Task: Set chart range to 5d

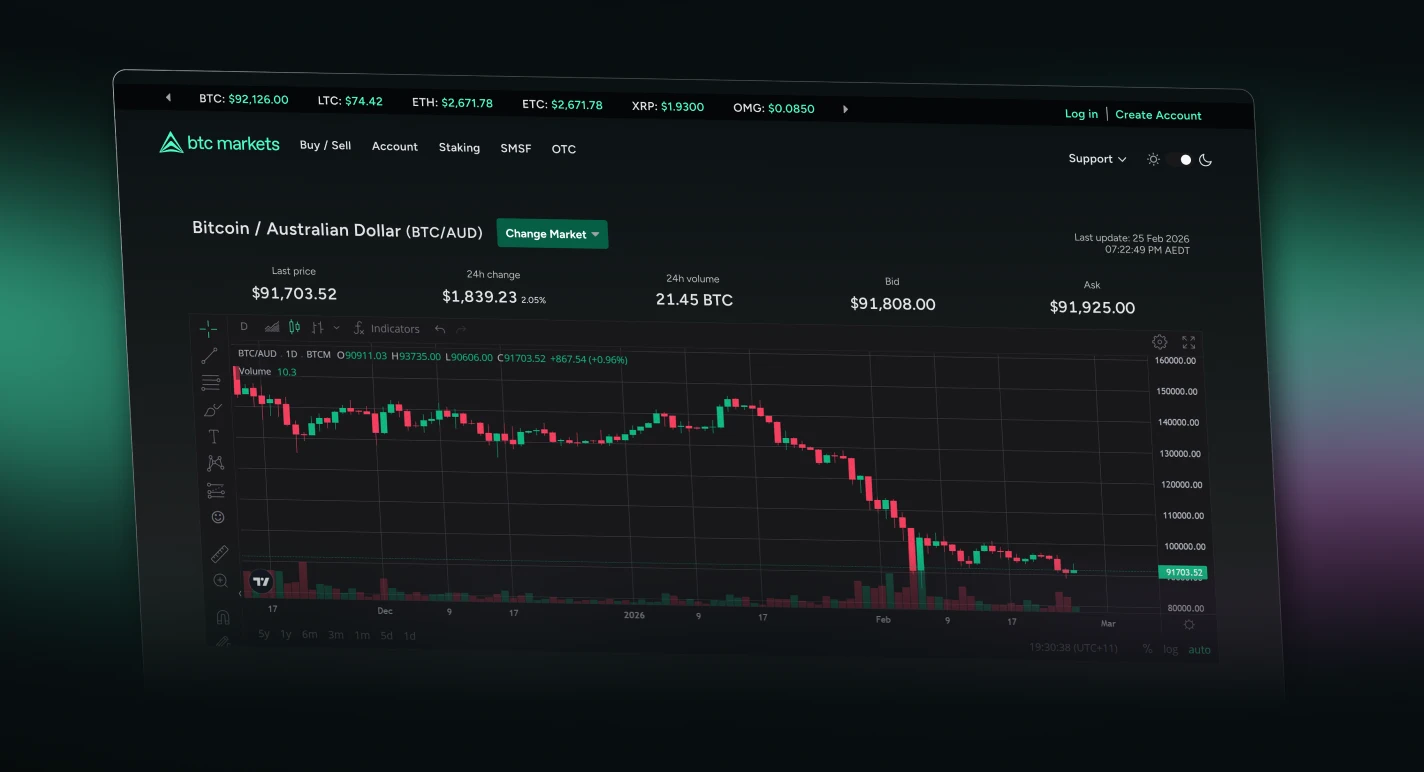Action: coord(386,635)
